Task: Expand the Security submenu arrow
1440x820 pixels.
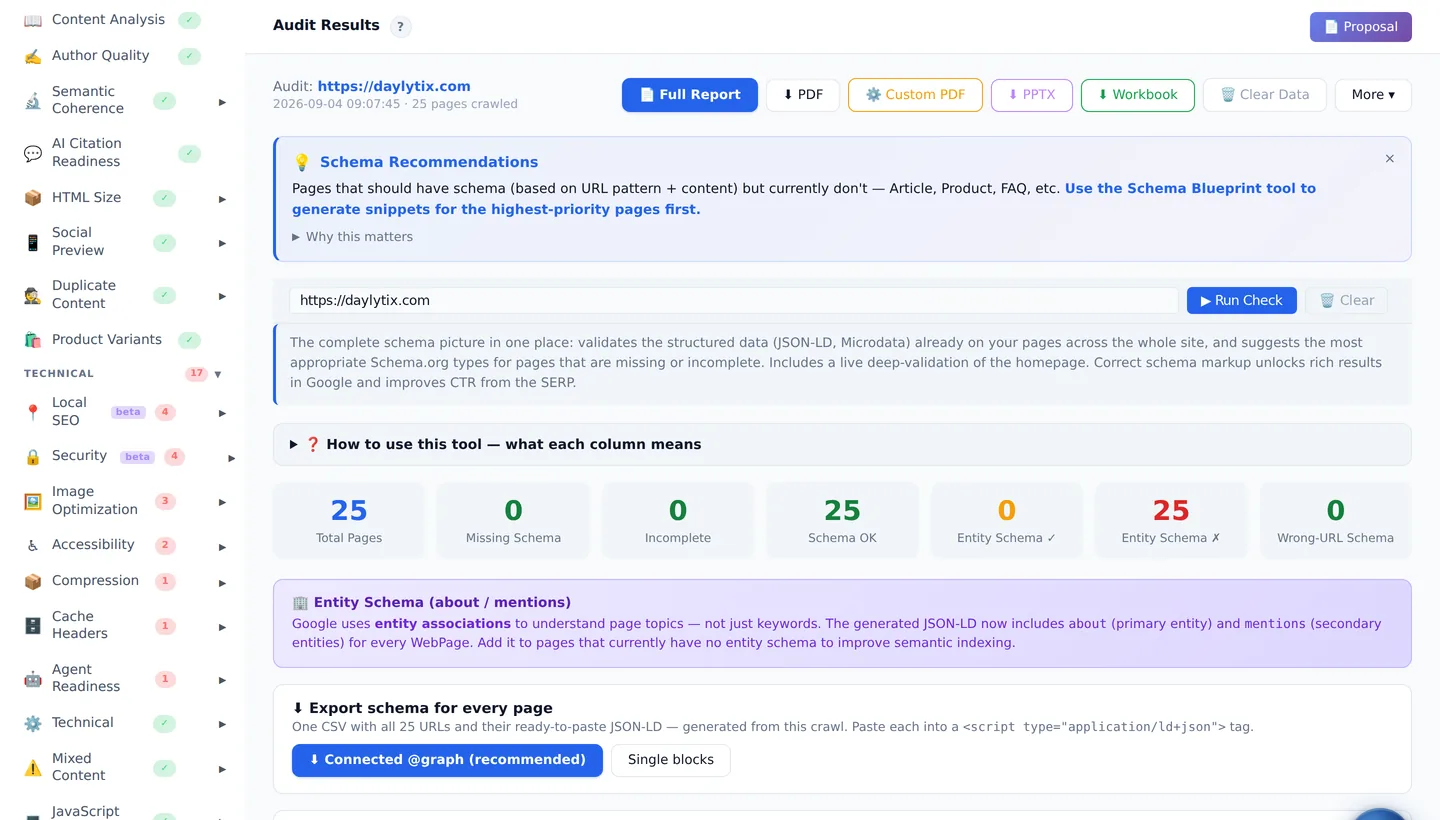Action: pos(231,458)
